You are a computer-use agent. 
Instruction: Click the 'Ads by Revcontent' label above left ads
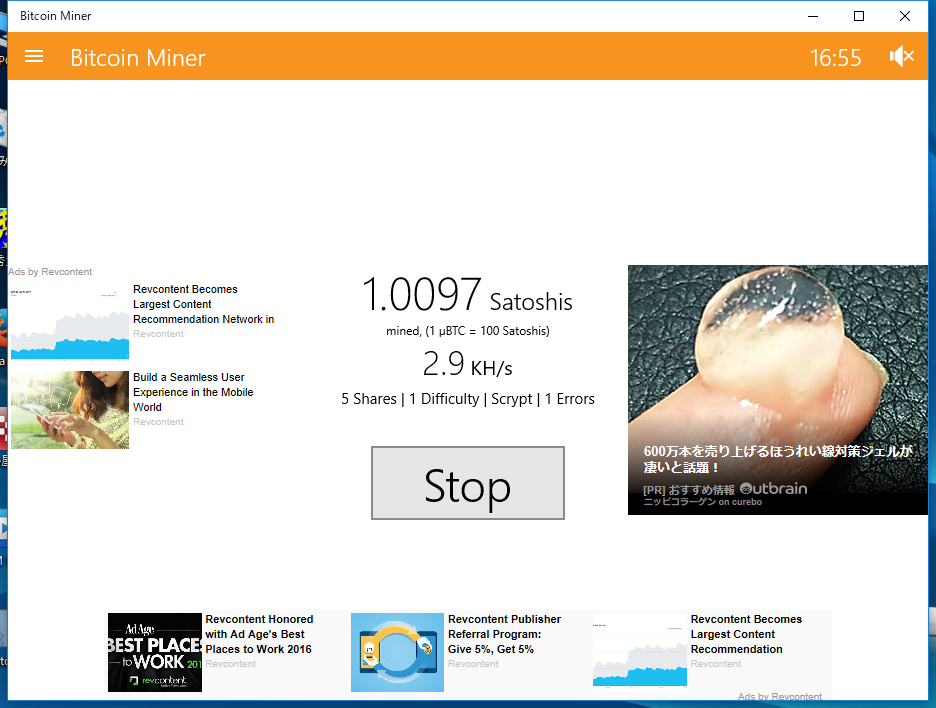[50, 272]
